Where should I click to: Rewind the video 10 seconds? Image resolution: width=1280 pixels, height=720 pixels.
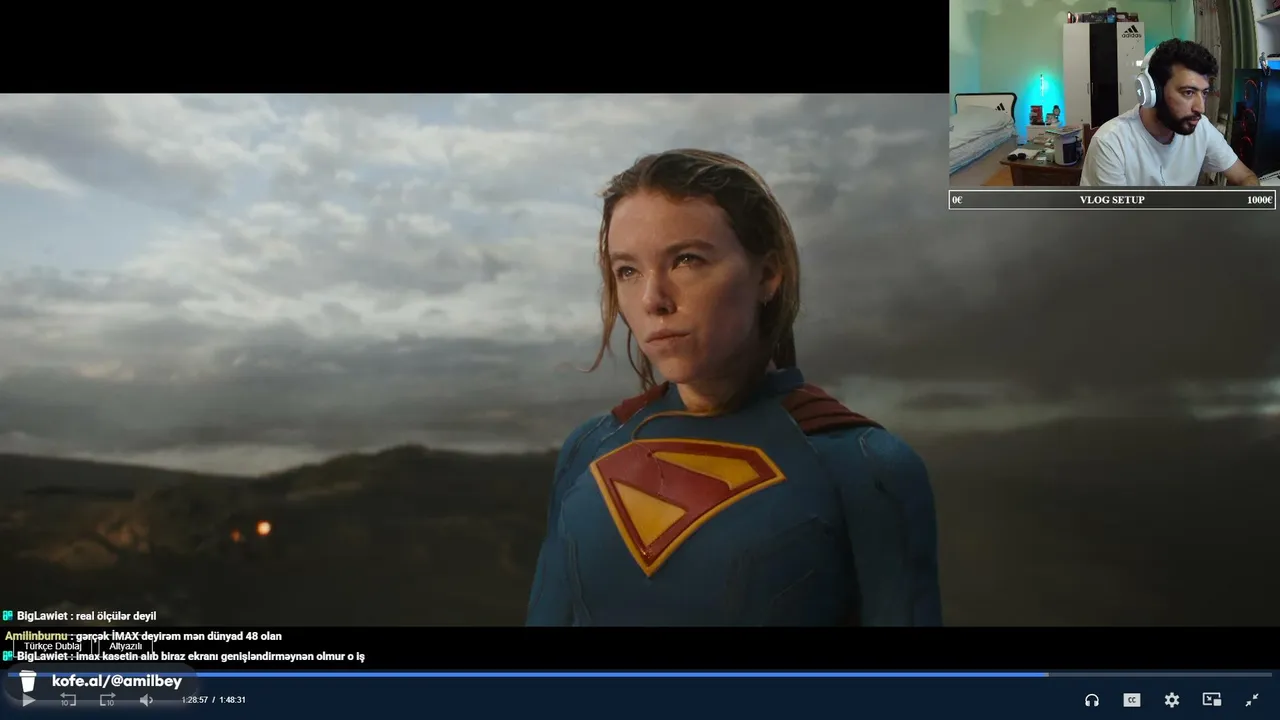click(x=68, y=700)
